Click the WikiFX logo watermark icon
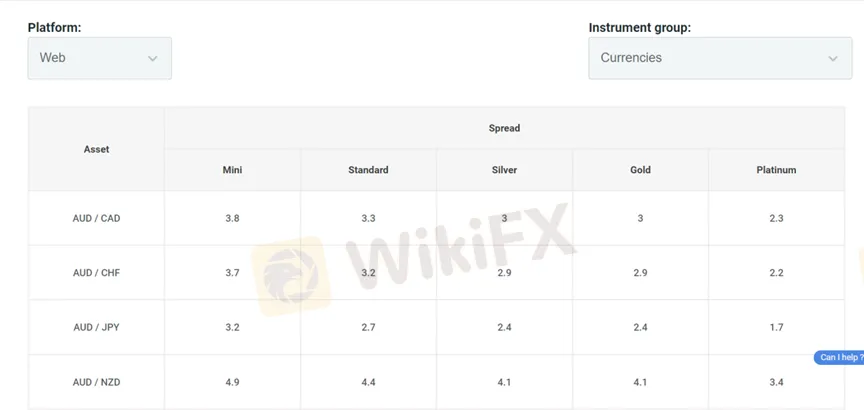 291,276
